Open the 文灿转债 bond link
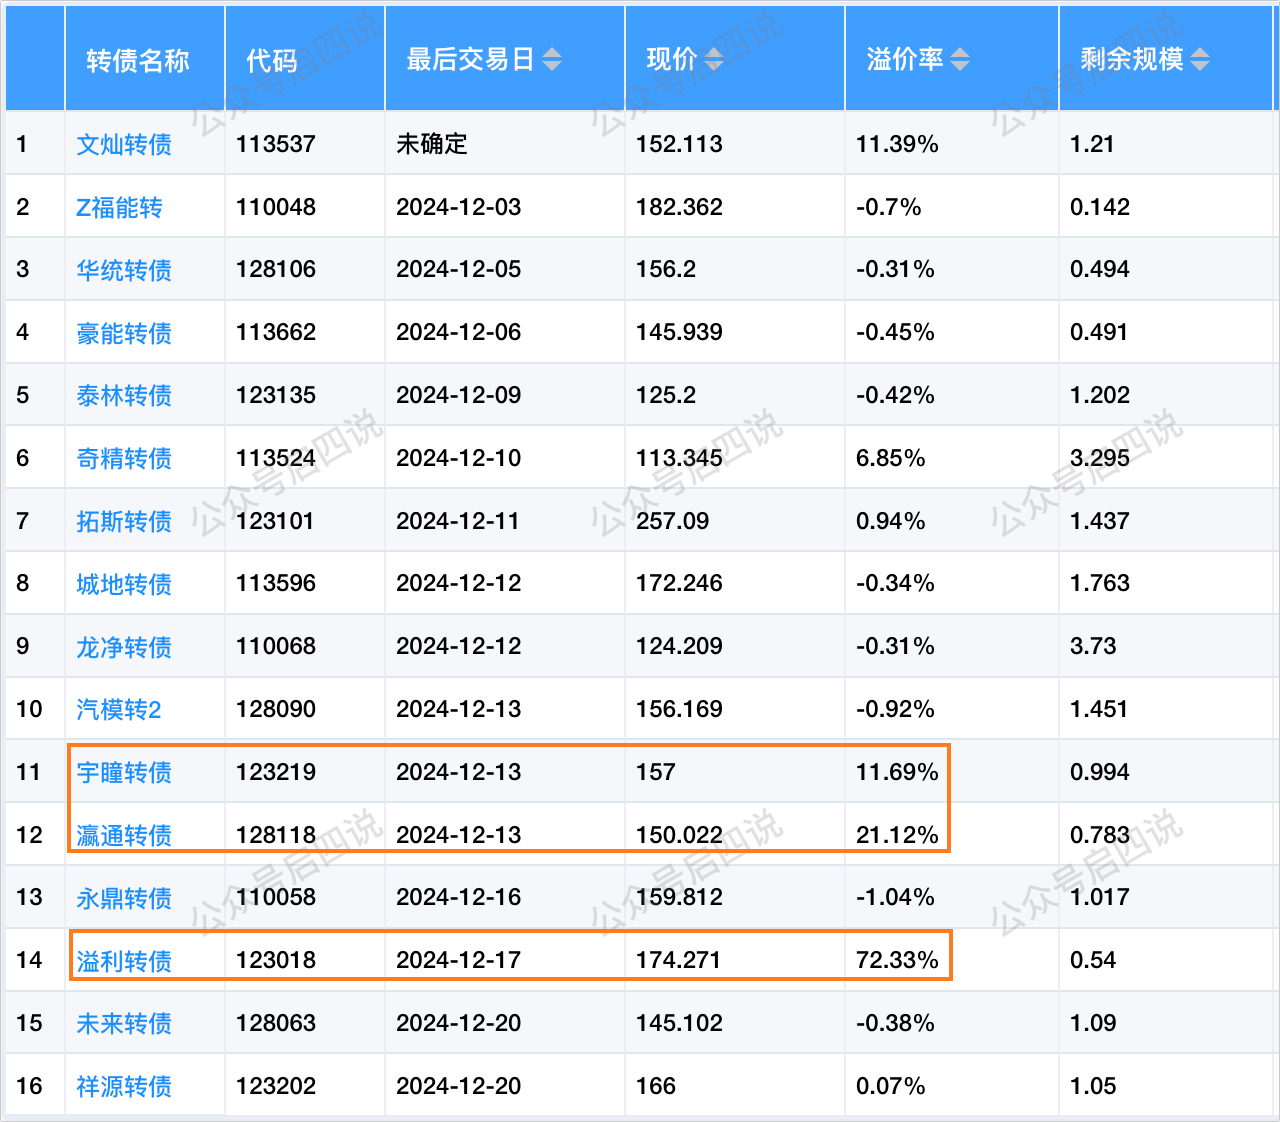This screenshot has height=1122, width=1280. click(x=124, y=145)
